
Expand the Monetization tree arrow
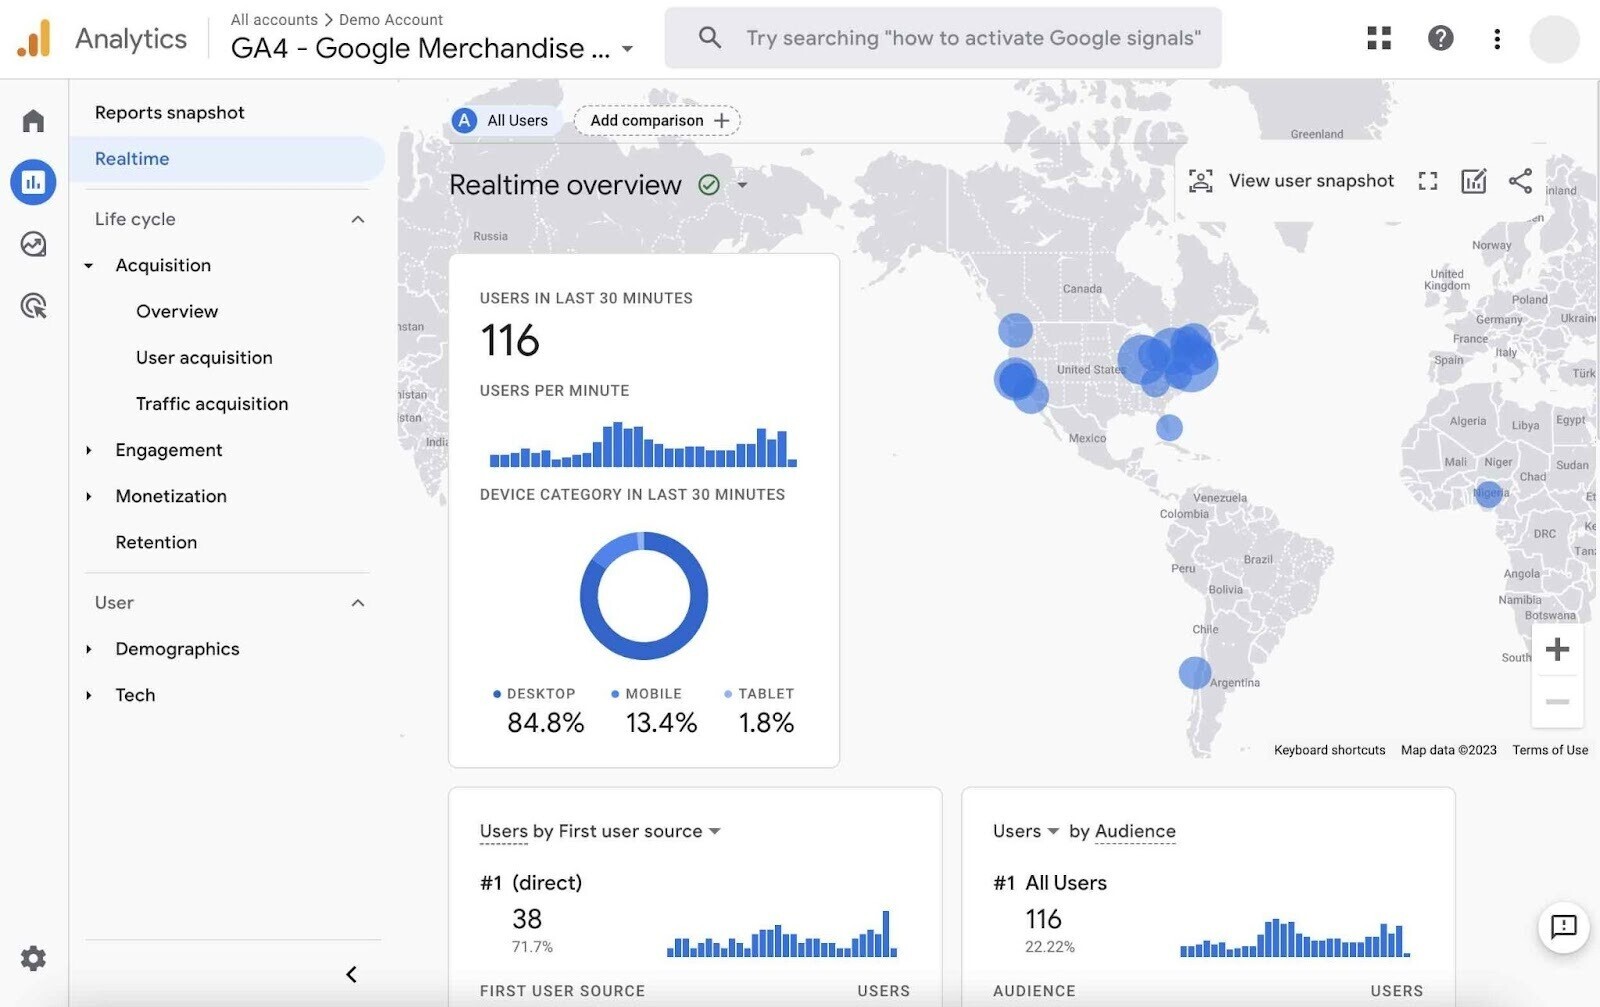click(89, 496)
